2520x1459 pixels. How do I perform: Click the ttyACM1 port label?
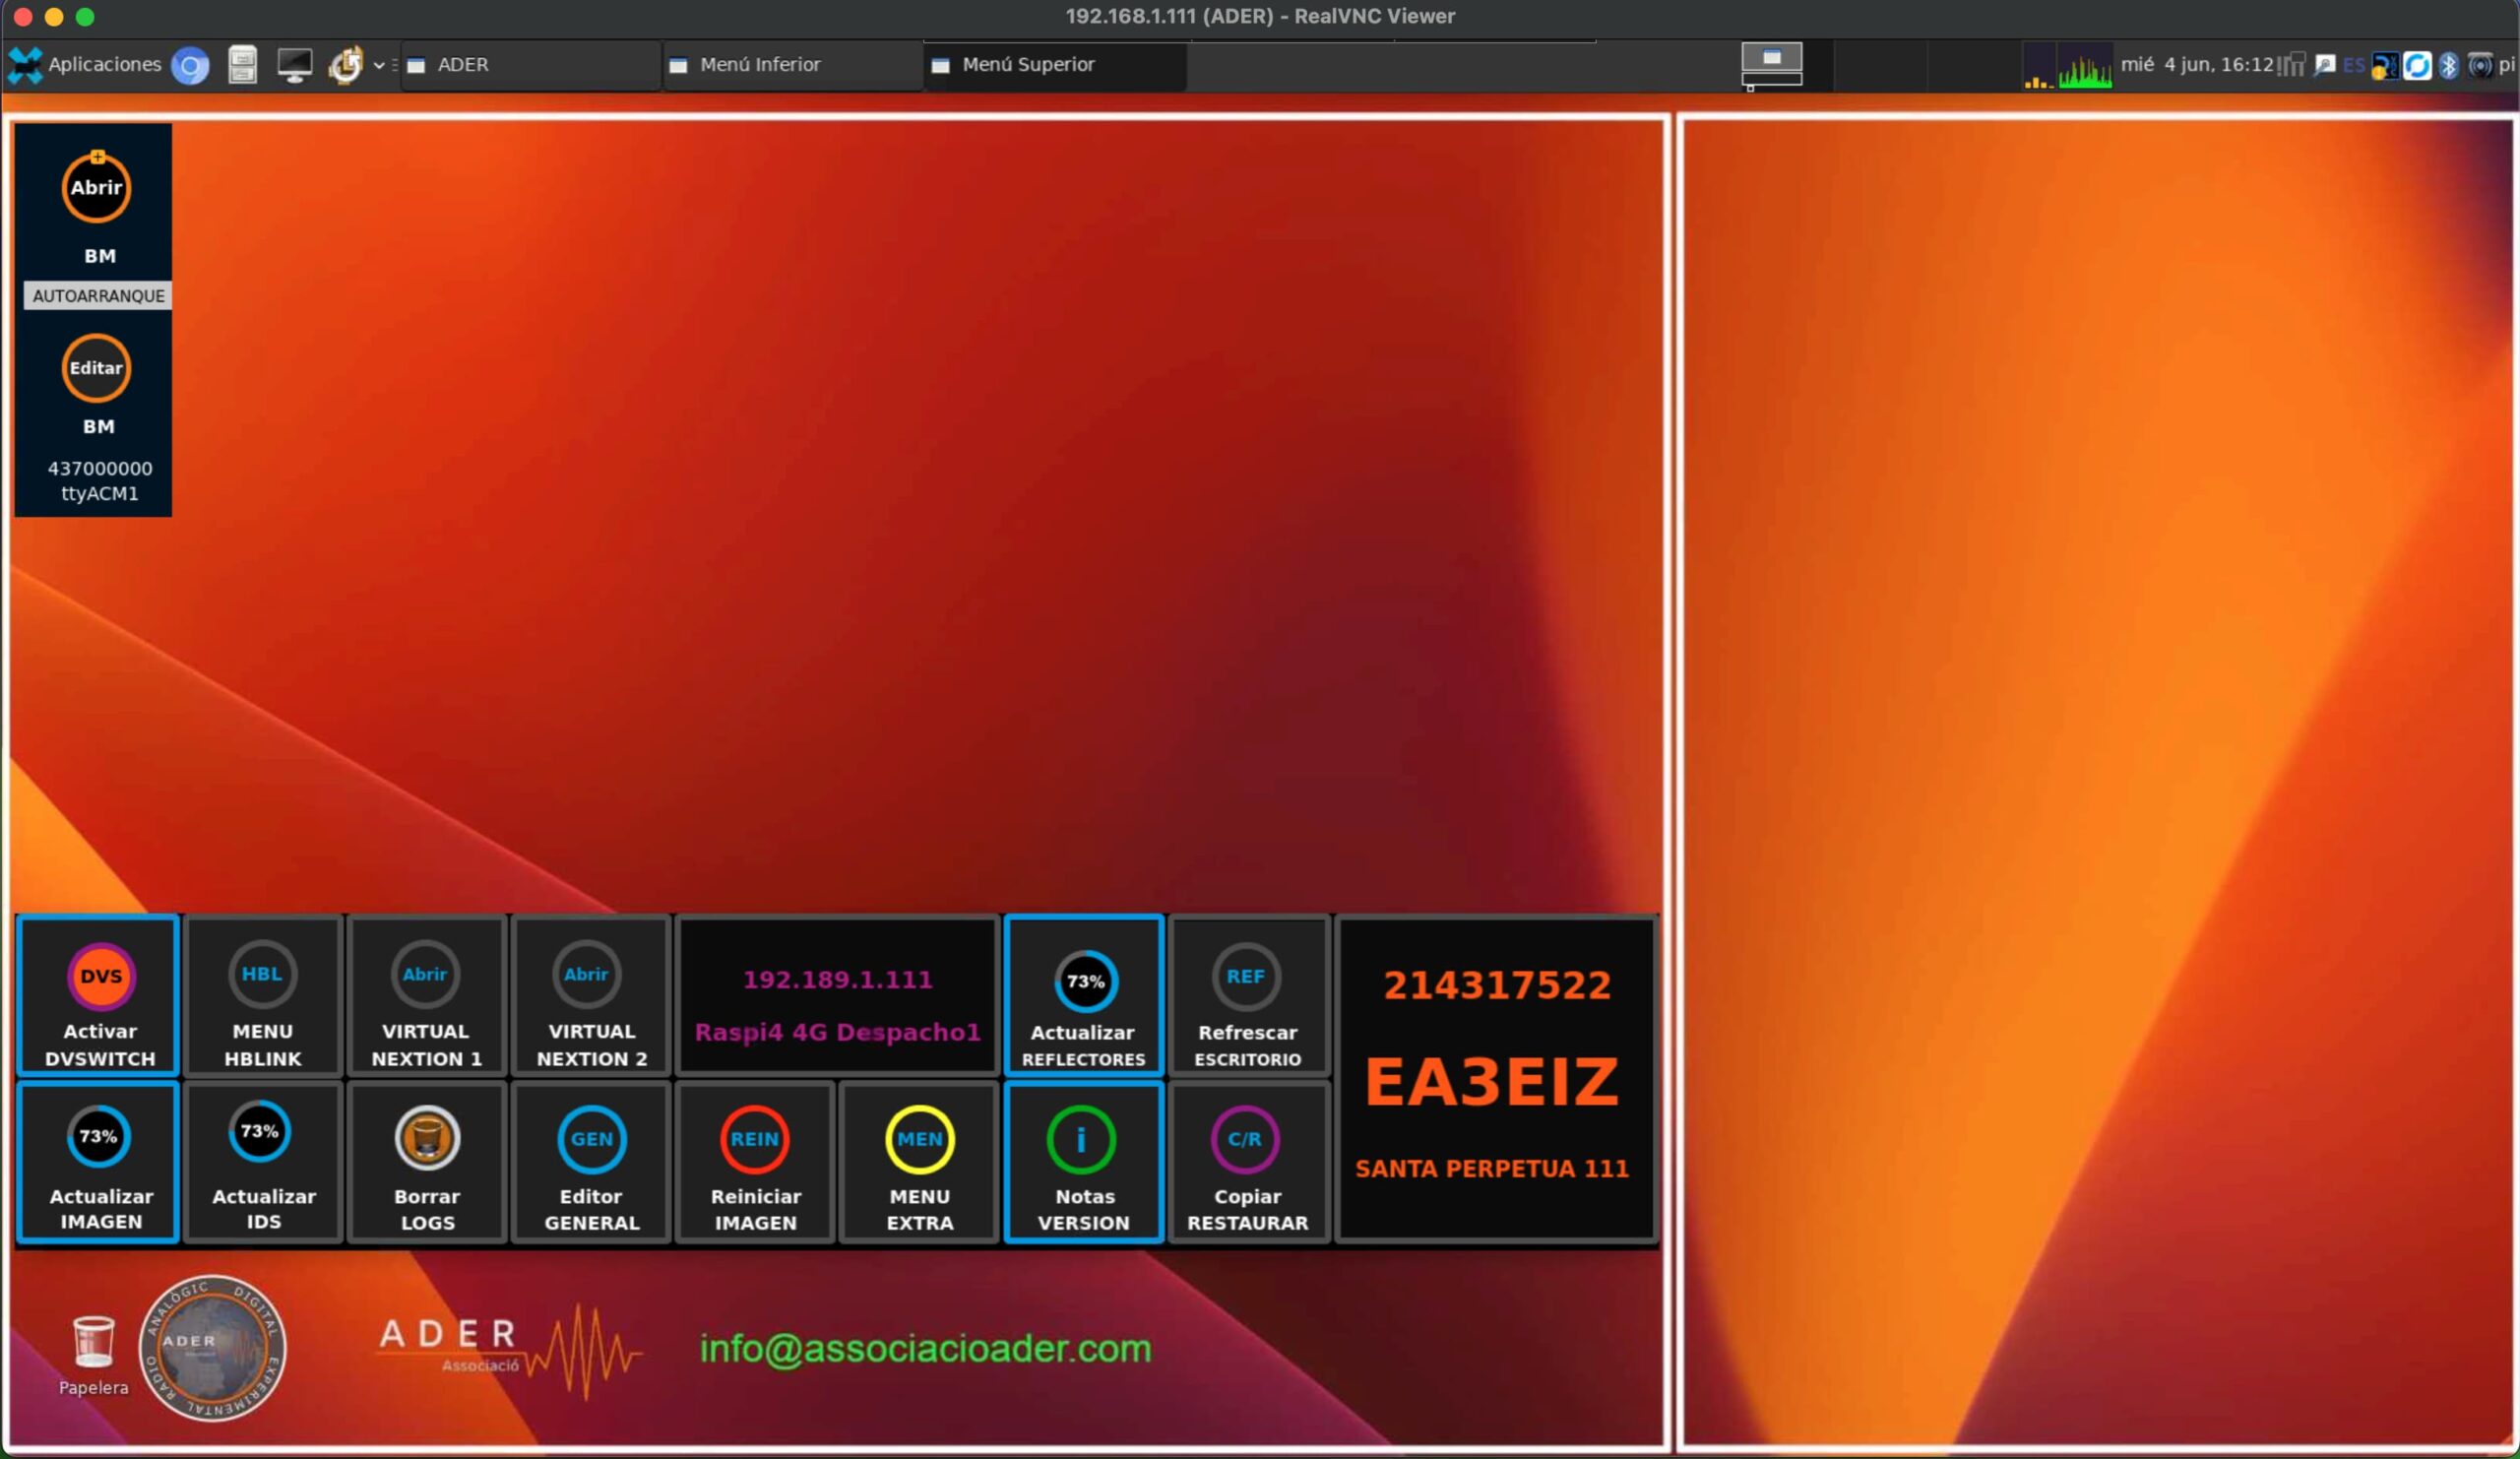[100, 493]
